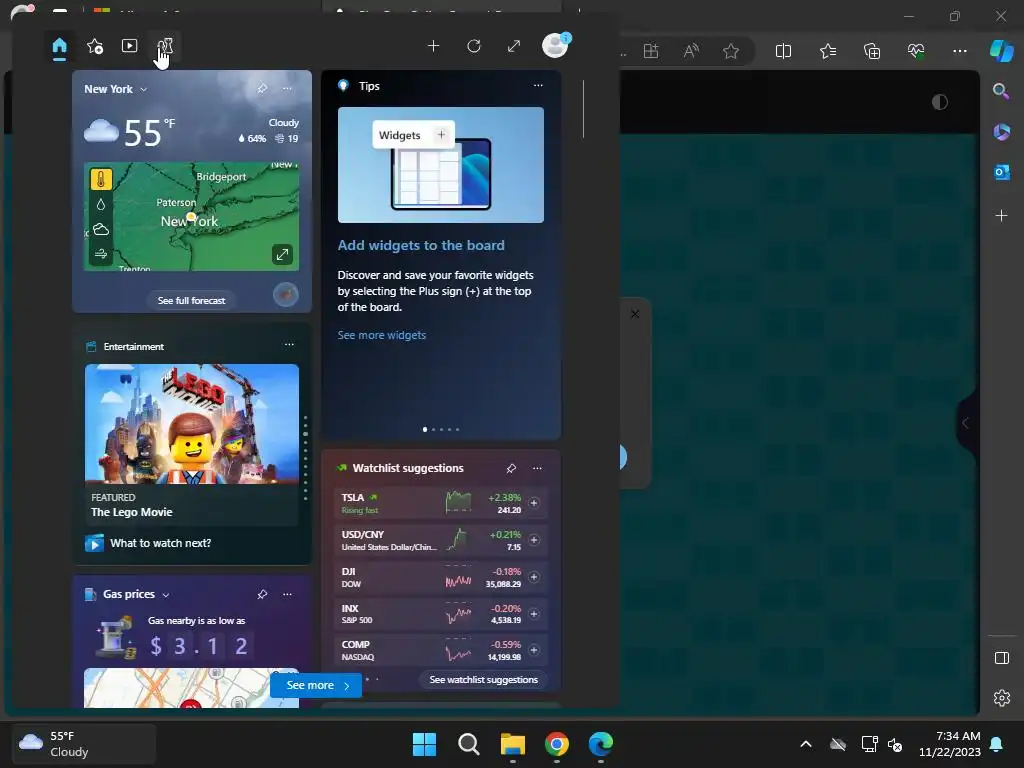Open the Watch video tab
This screenshot has width=1024, height=768.
click(x=129, y=46)
